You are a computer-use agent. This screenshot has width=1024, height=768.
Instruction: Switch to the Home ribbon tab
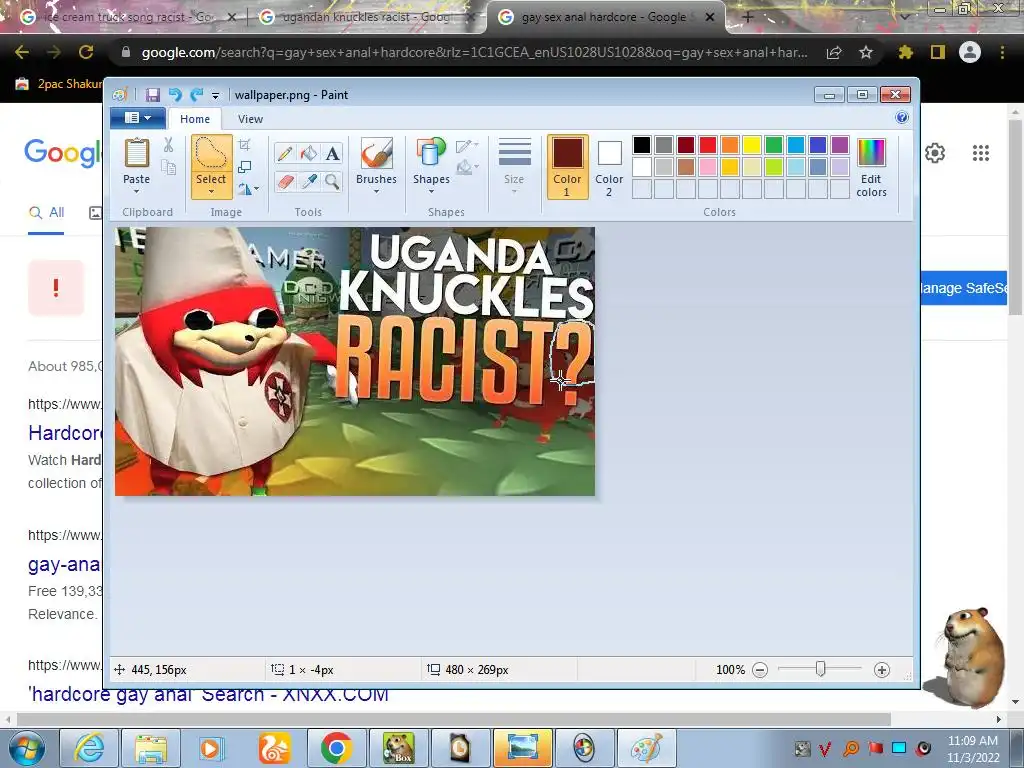tap(195, 119)
